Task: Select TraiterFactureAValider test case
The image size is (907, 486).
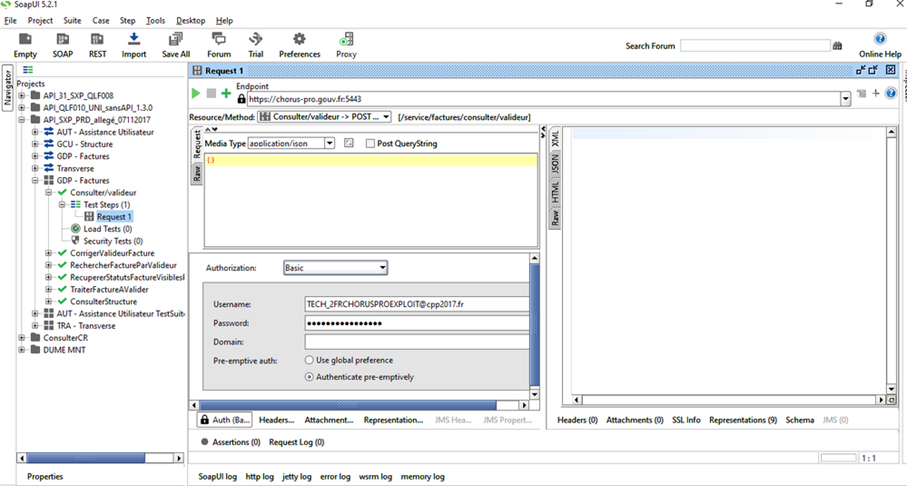Action: pos(109,289)
